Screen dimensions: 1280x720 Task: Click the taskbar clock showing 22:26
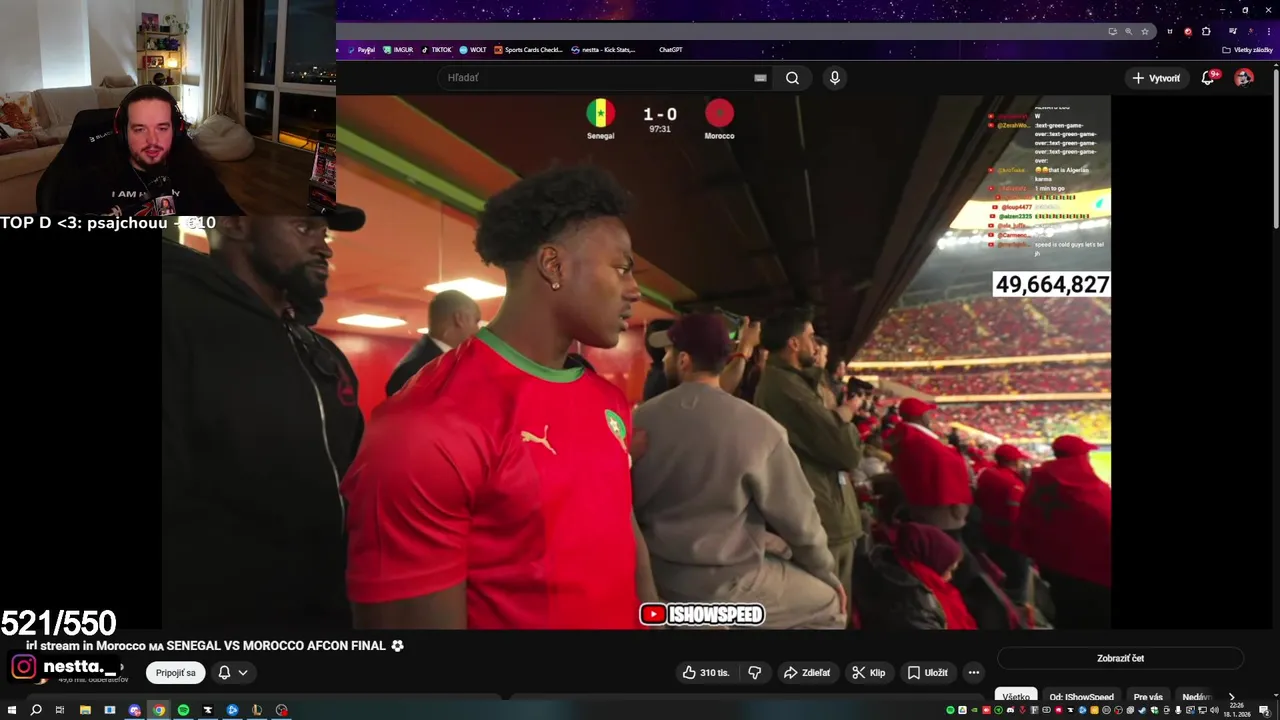pos(1237,710)
